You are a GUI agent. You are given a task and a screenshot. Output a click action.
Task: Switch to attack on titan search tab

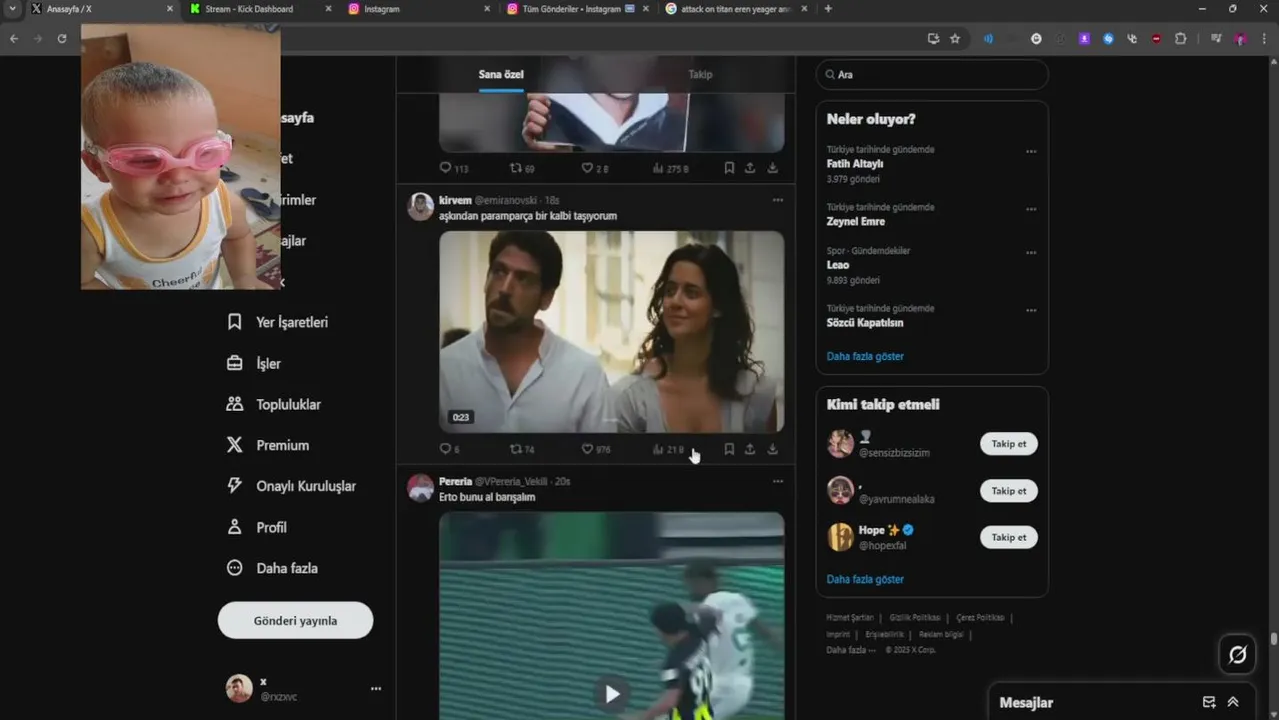pos(736,9)
